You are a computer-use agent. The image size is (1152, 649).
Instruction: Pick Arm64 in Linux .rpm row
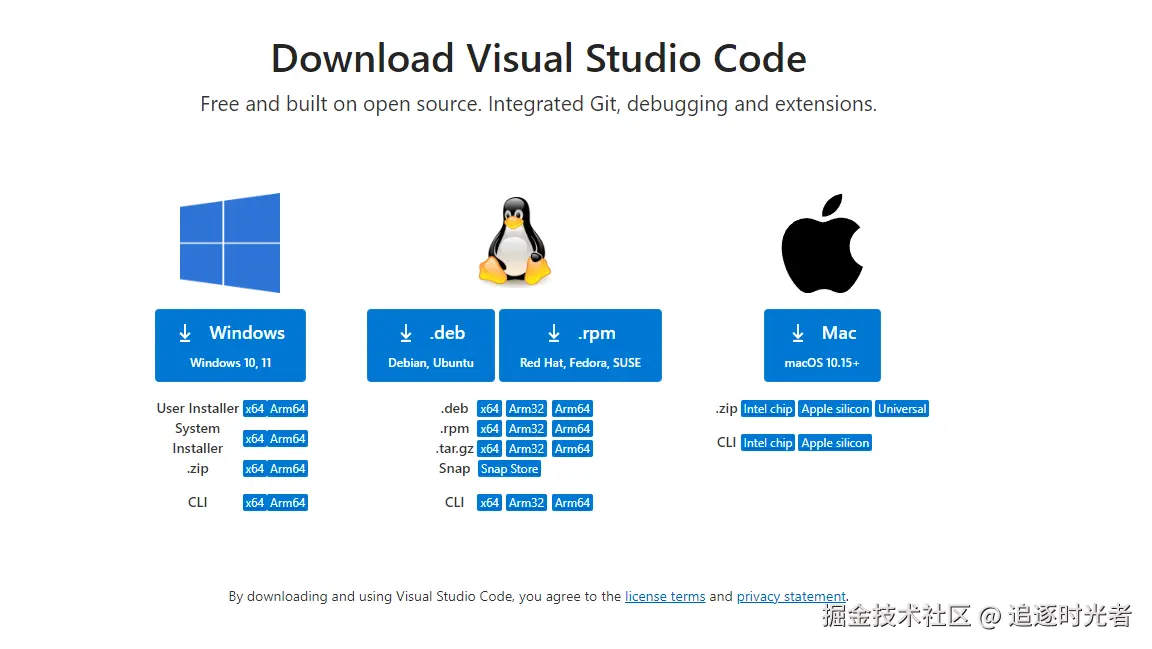point(572,429)
